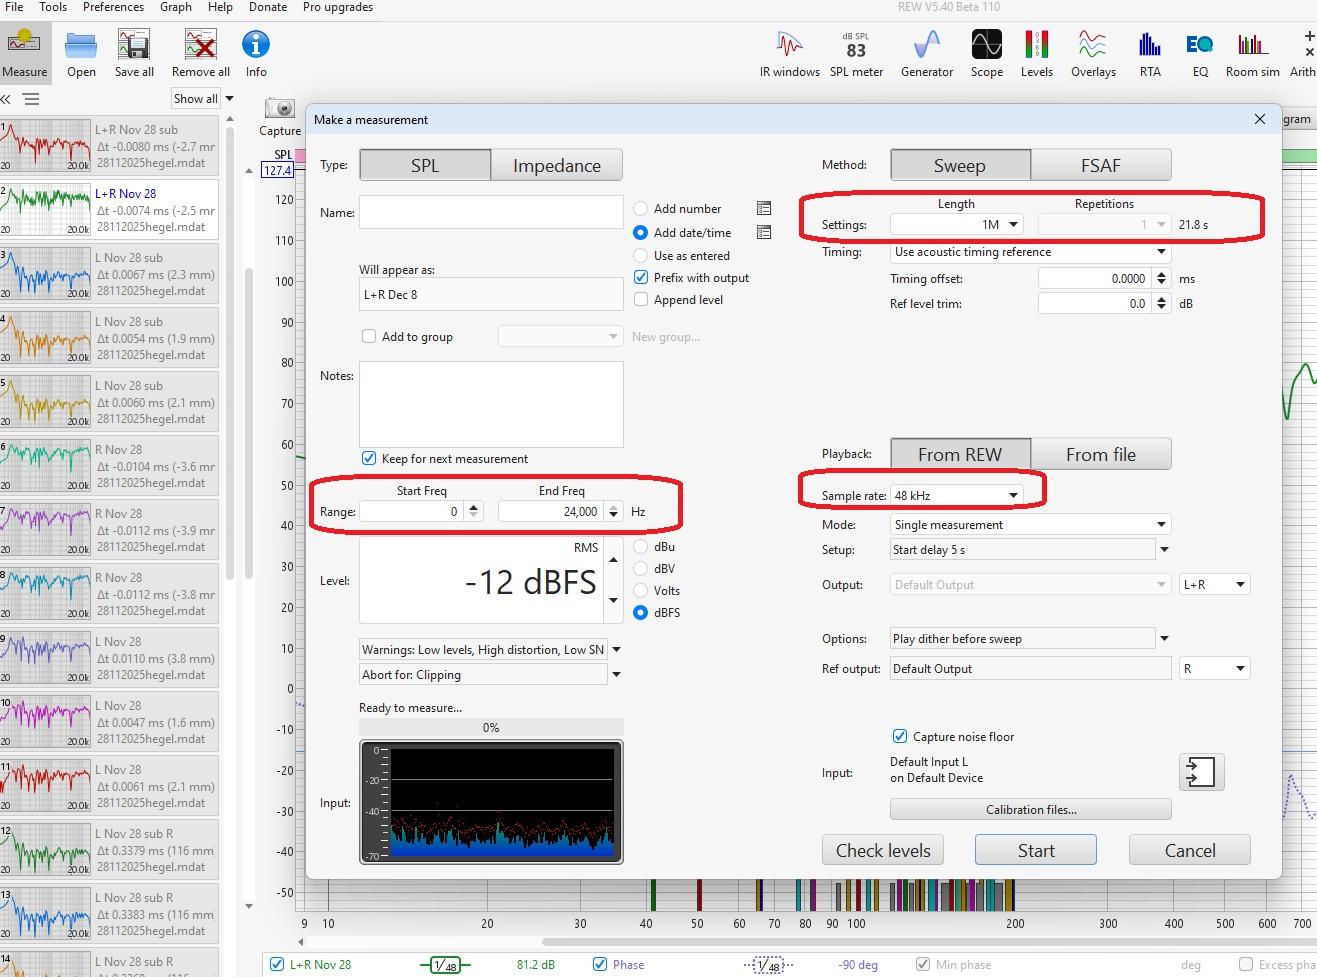Switch to the Impedance measurement type
The width and height of the screenshot is (1317, 977).
556,166
